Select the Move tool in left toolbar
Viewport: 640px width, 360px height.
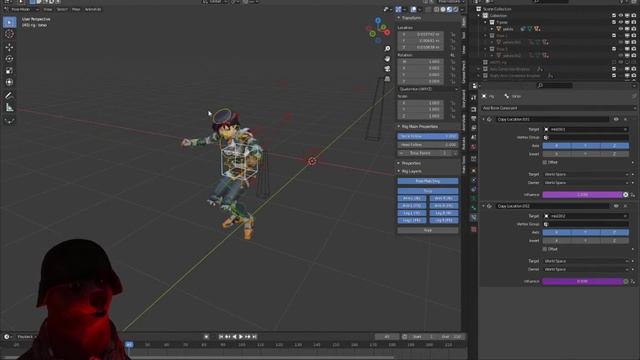[x=9, y=47]
